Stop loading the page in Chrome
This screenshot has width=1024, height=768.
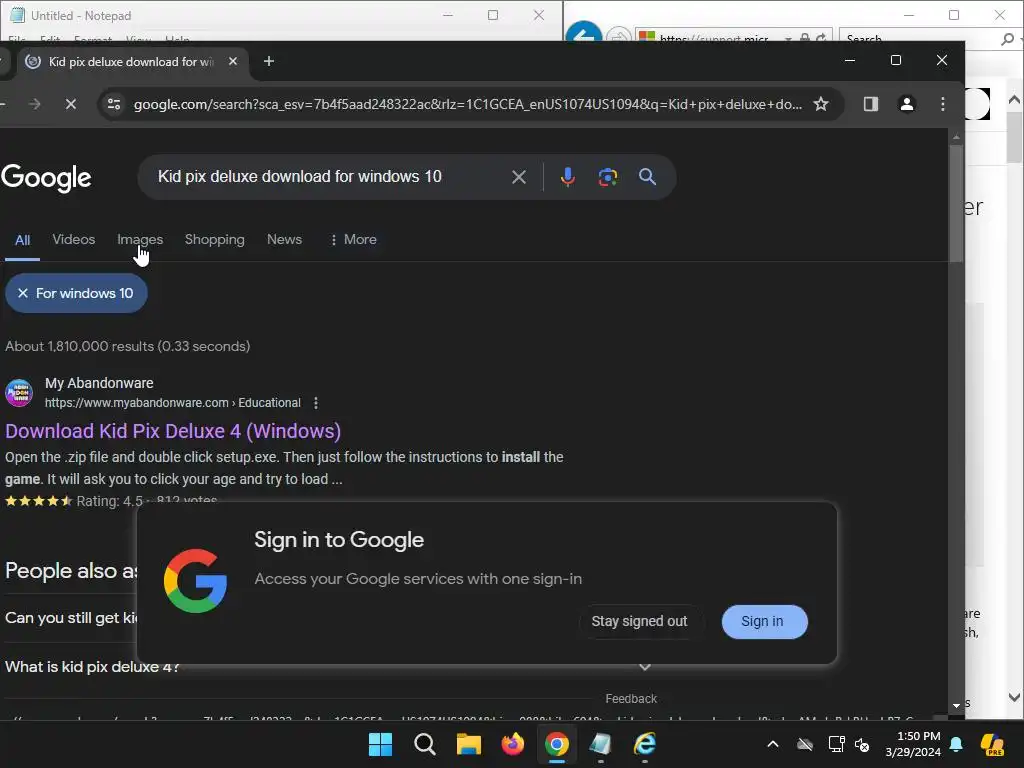point(71,104)
